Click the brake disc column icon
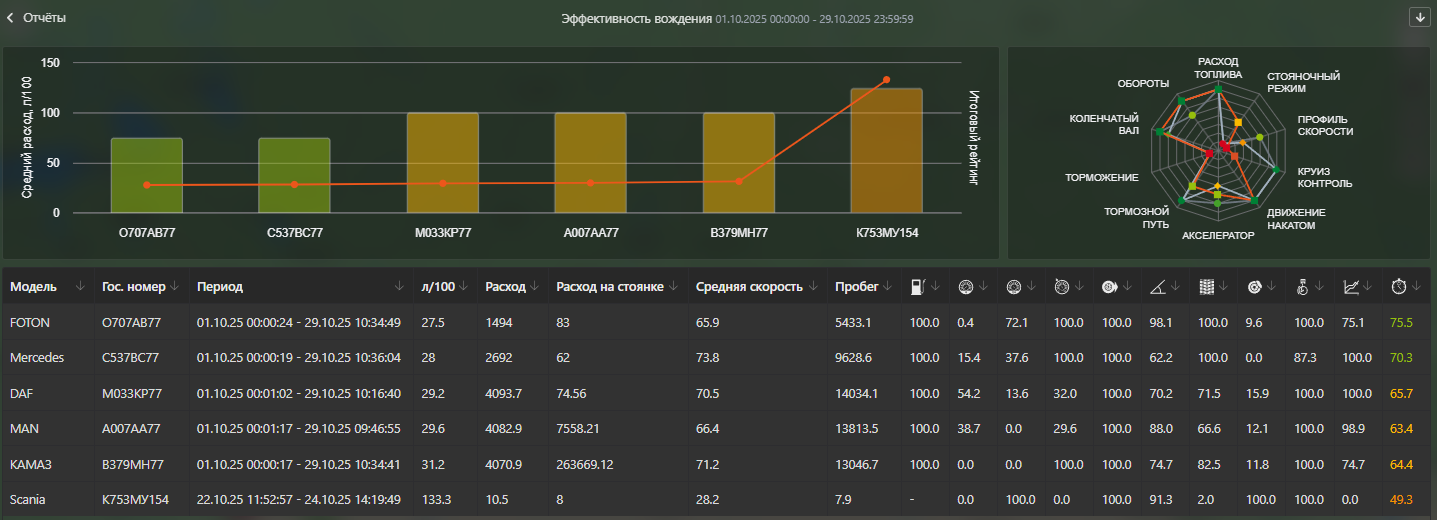The height and width of the screenshot is (520, 1437). pyautogui.click(x=1253, y=287)
